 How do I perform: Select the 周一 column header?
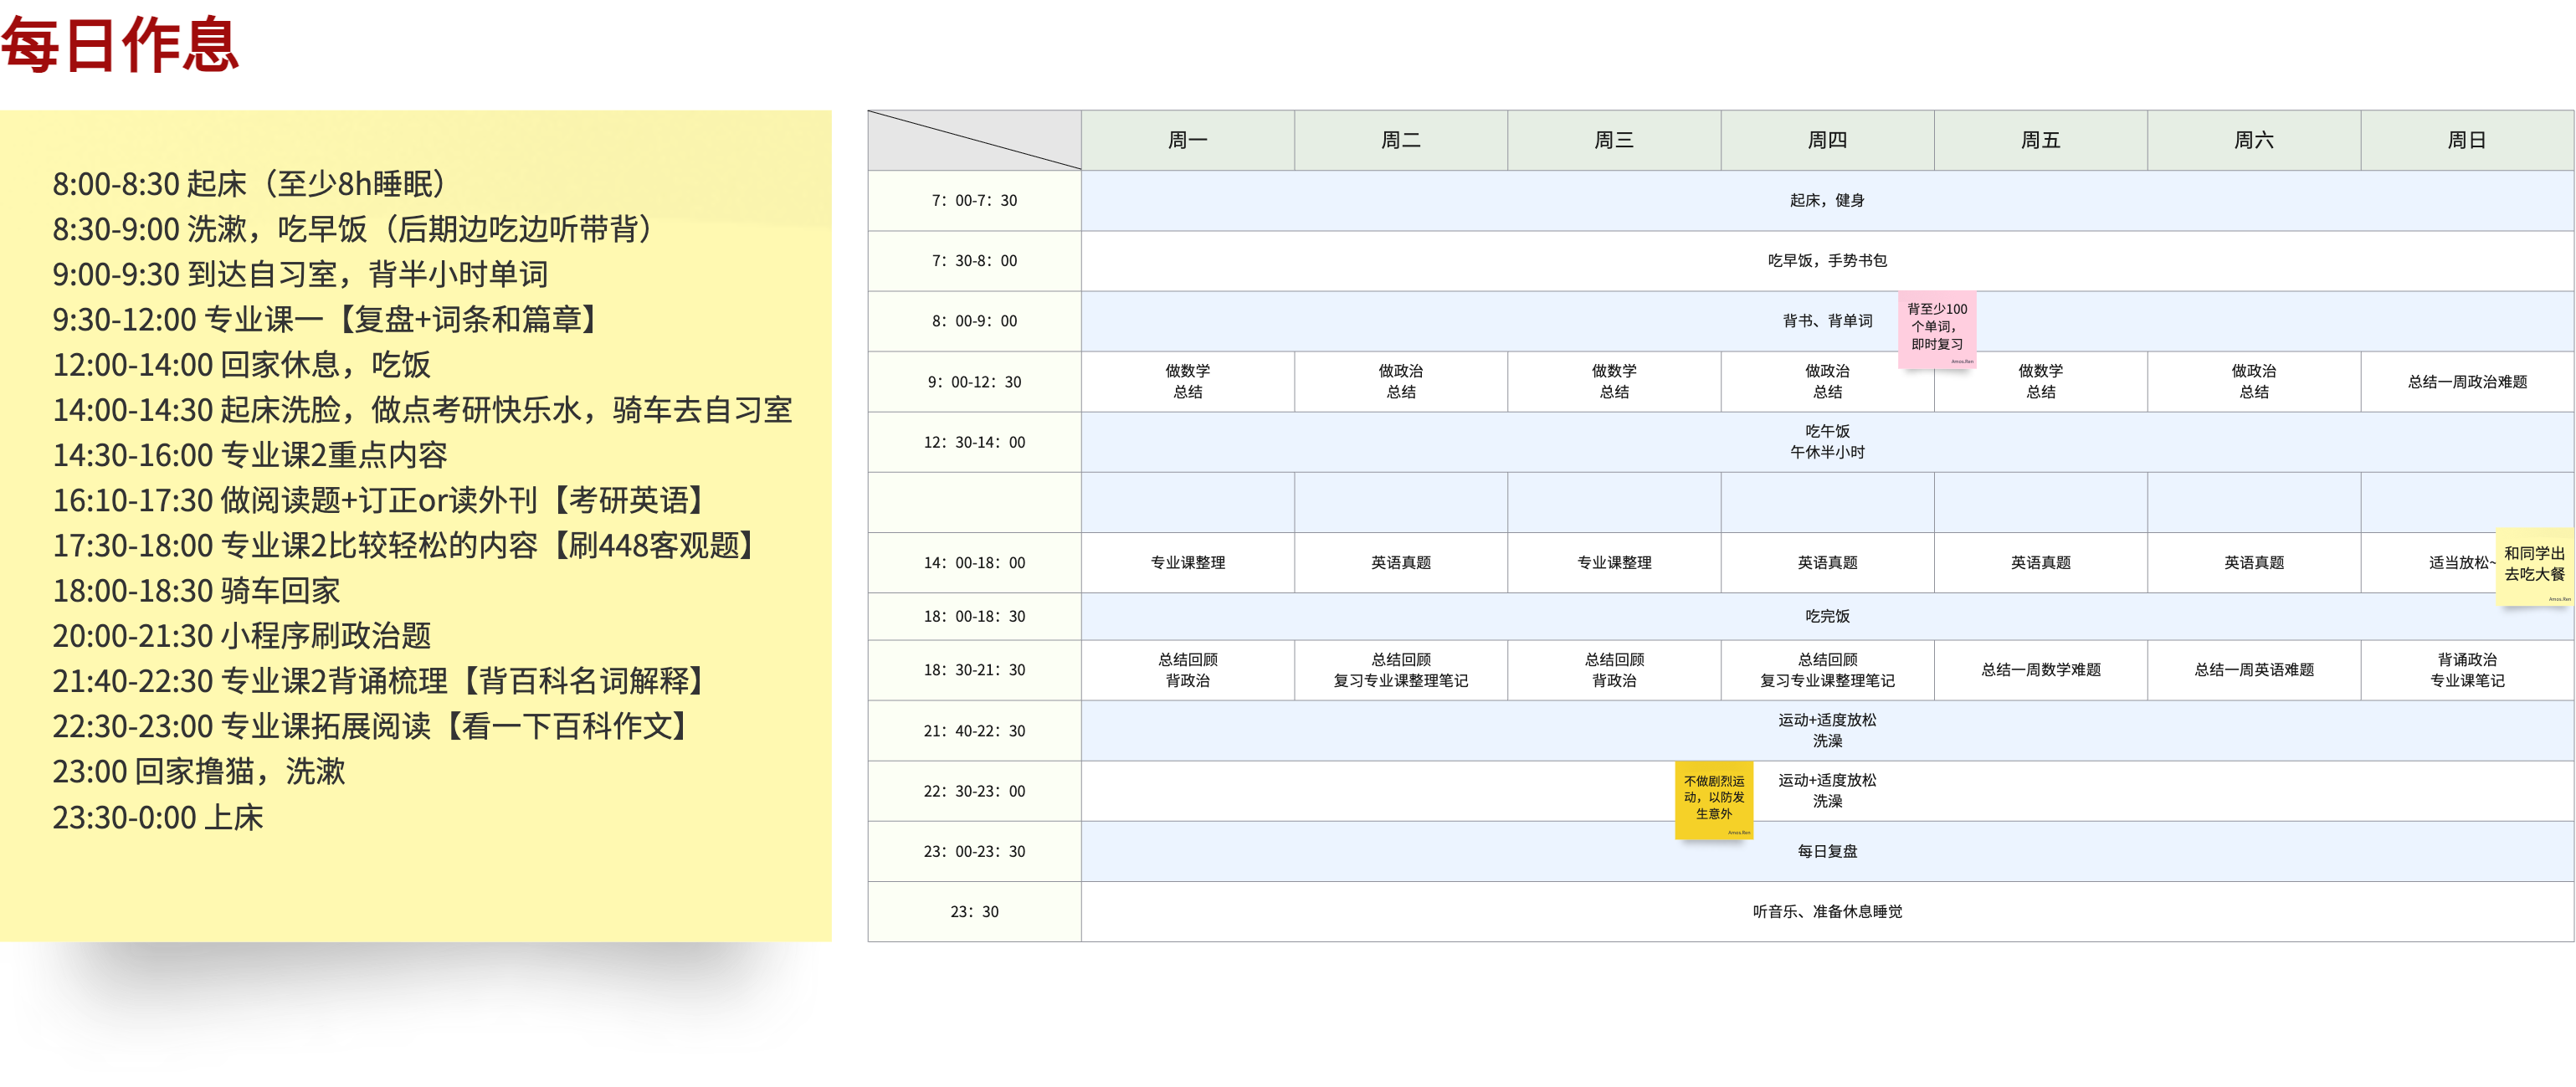1187,140
